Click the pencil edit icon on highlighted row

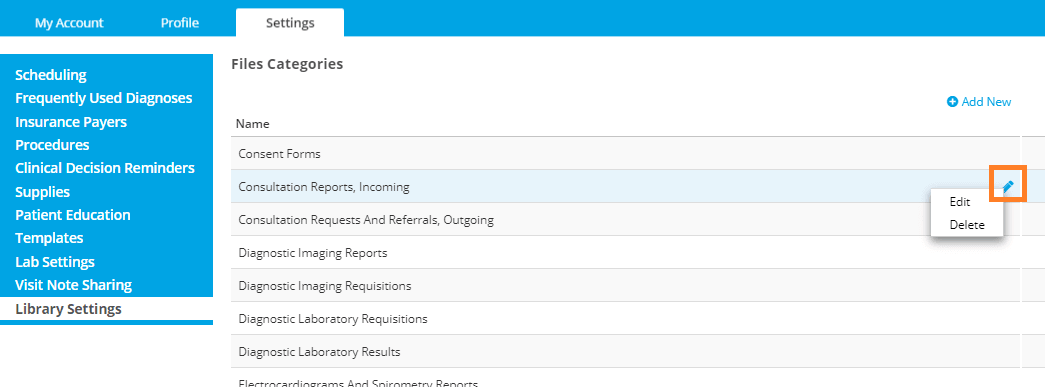(1008, 187)
